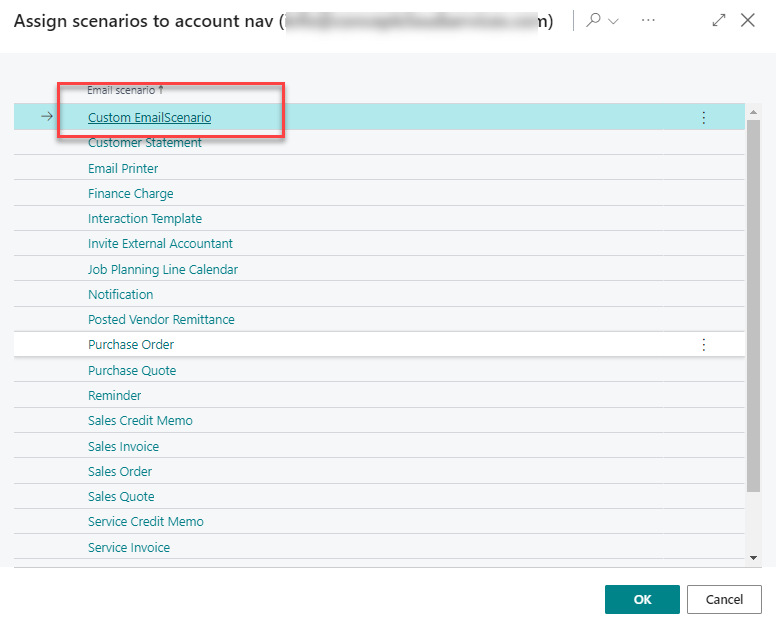
Task: Select the Service Invoice scenario
Action: [x=129, y=547]
